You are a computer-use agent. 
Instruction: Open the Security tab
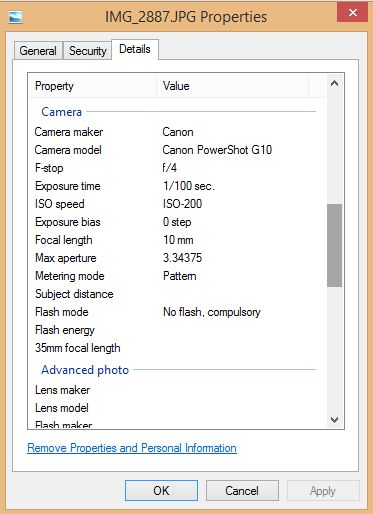[x=87, y=51]
